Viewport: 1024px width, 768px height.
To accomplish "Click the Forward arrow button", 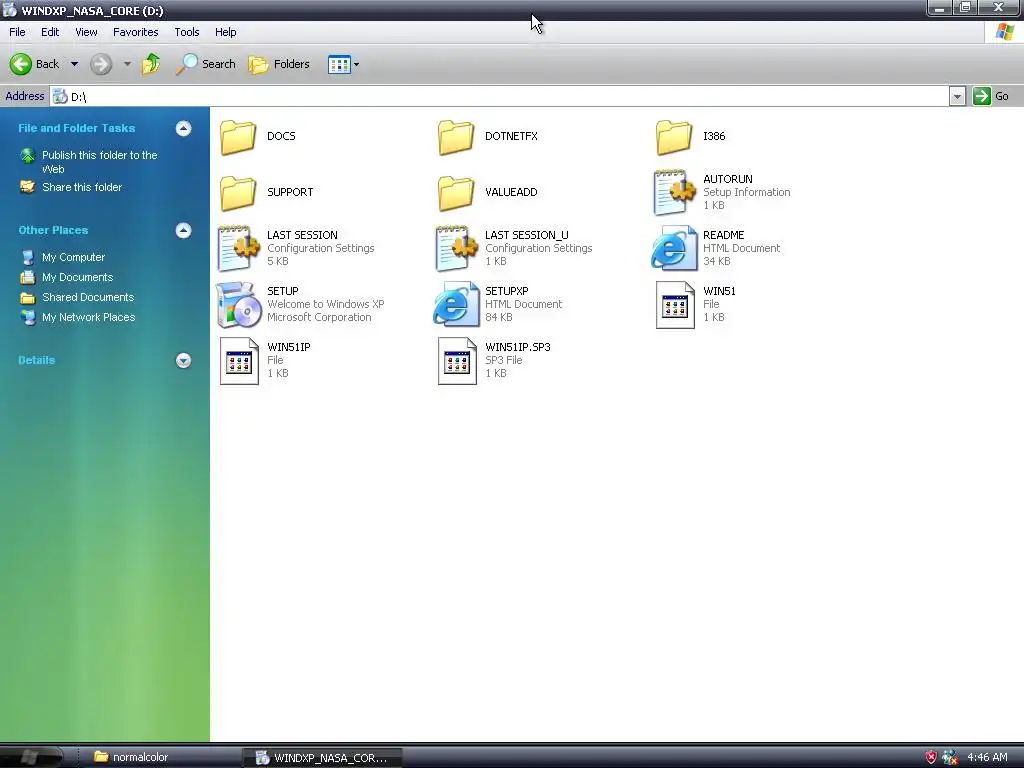I will point(101,64).
